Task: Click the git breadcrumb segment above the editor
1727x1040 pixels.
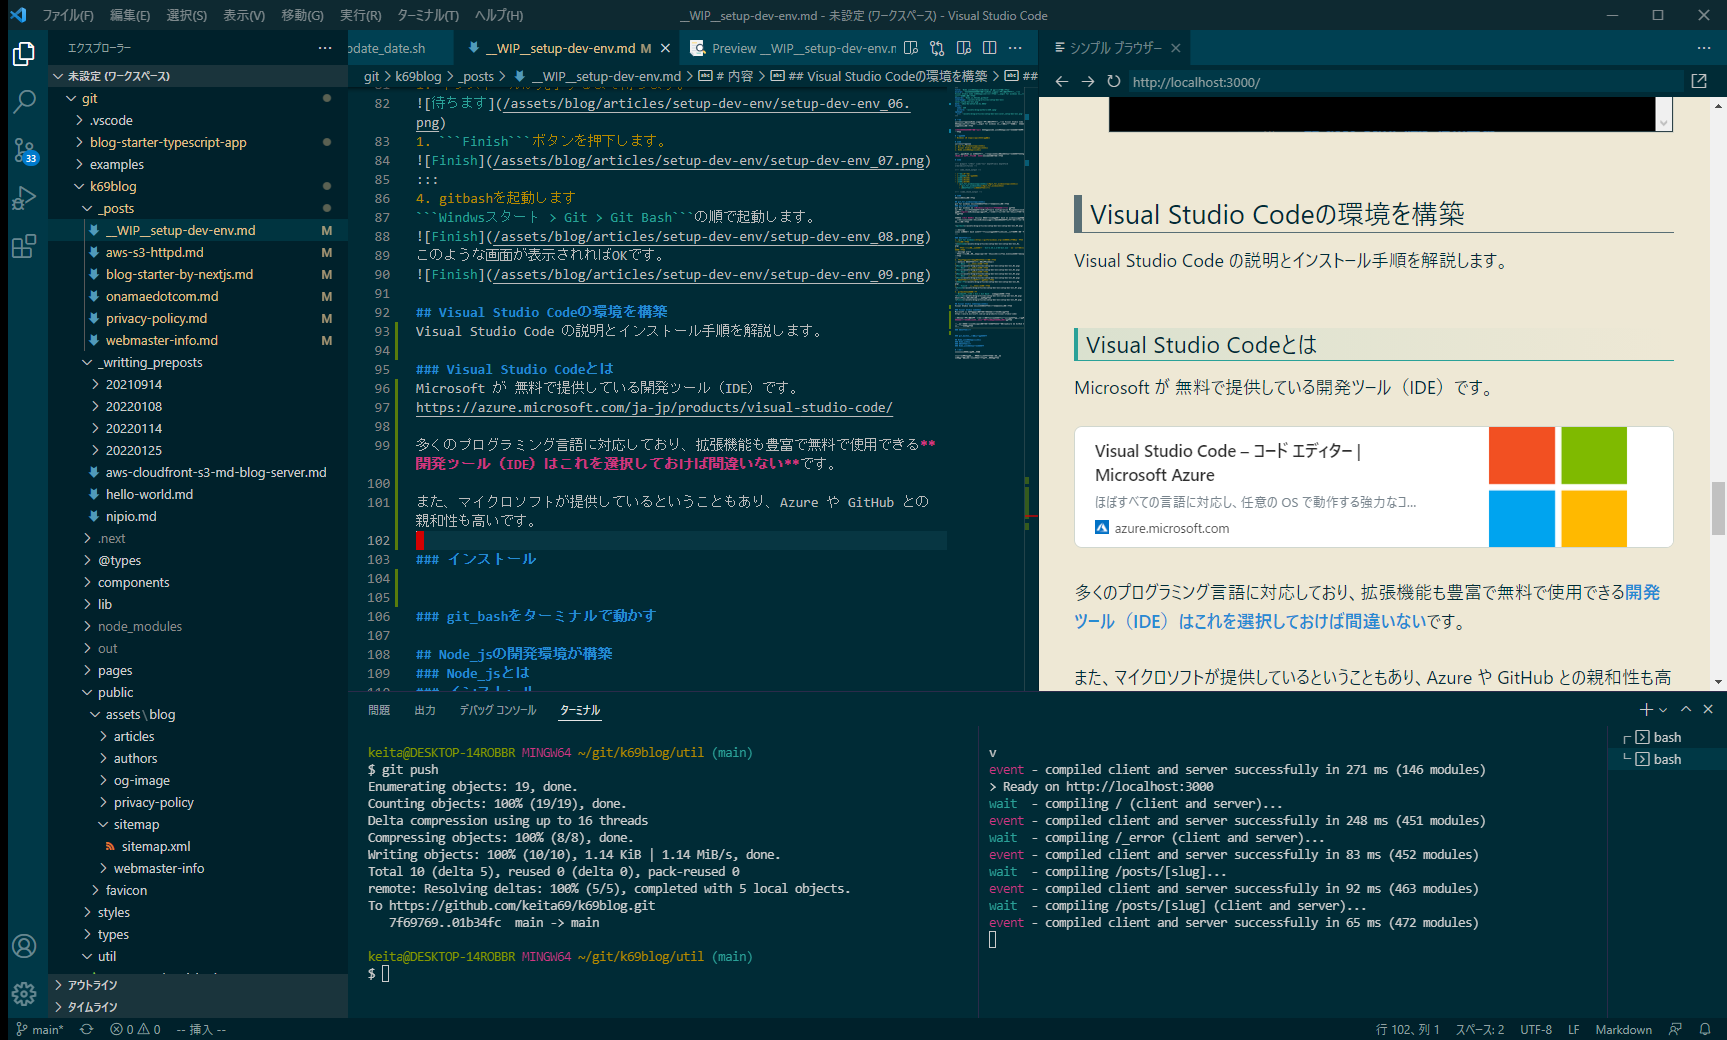Action: (x=371, y=76)
